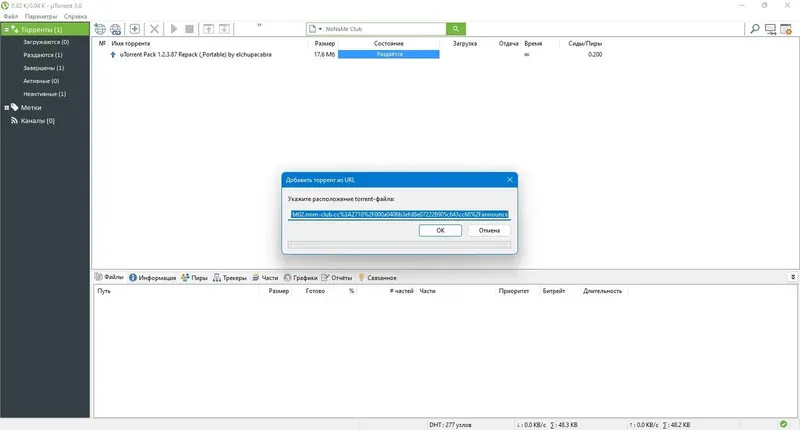Click the move up queue icon
The width and height of the screenshot is (800, 430).
pos(209,29)
